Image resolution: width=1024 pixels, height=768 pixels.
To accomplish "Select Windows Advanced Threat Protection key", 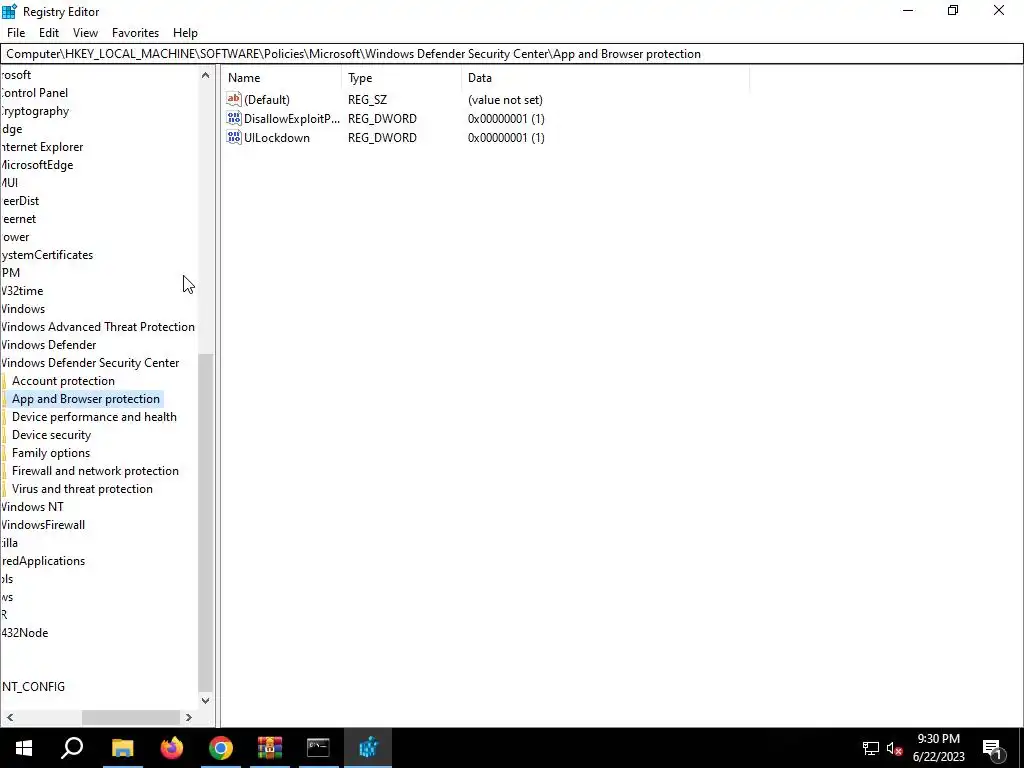I will pos(98,327).
